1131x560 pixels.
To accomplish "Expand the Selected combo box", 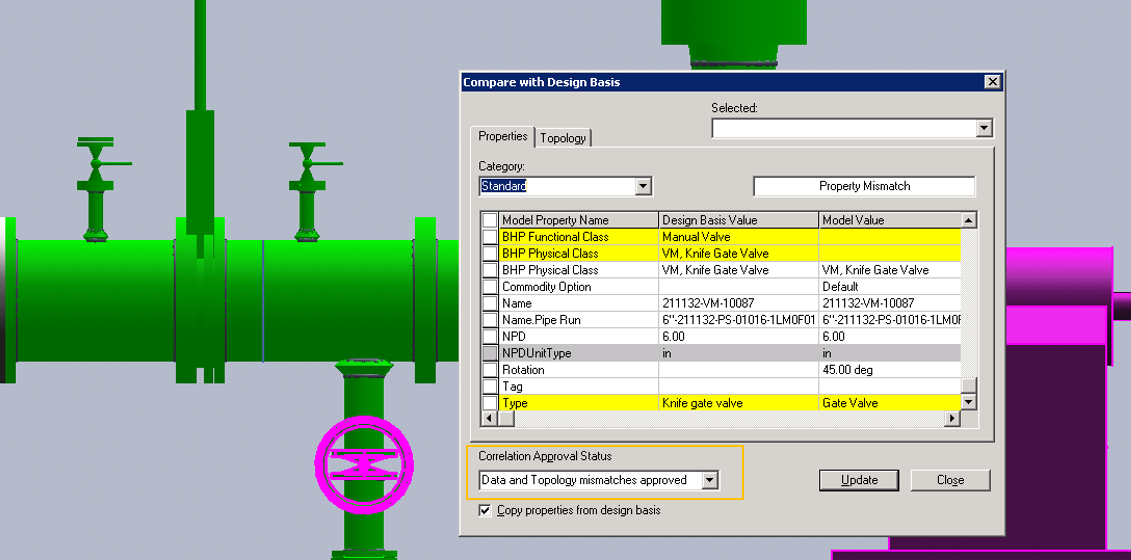I will tap(984, 128).
